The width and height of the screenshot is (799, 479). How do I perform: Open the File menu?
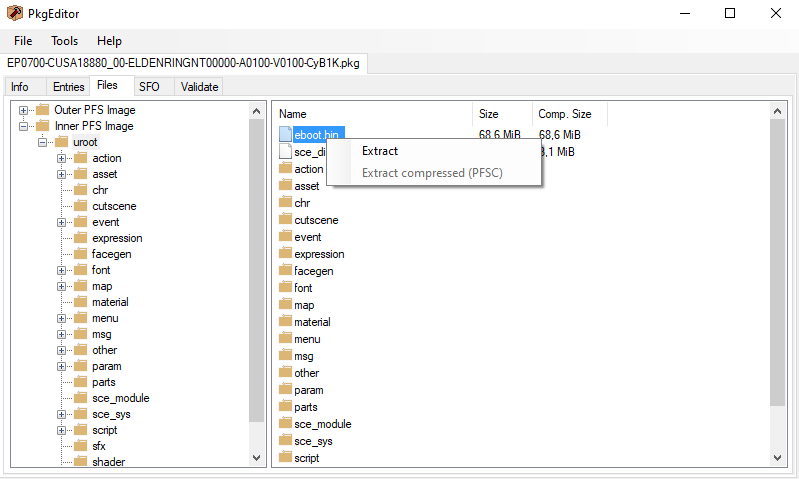[x=23, y=41]
